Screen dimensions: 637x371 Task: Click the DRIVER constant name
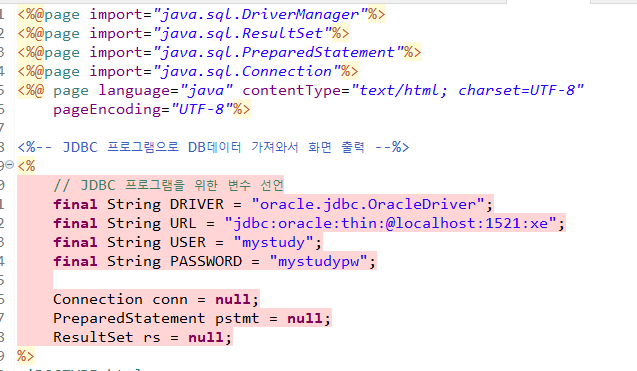tap(197, 204)
